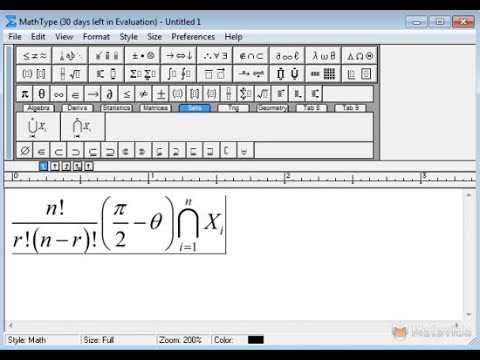480x360 pixels.
Task: Insert the intersection template with limits
Action: pos(83,127)
